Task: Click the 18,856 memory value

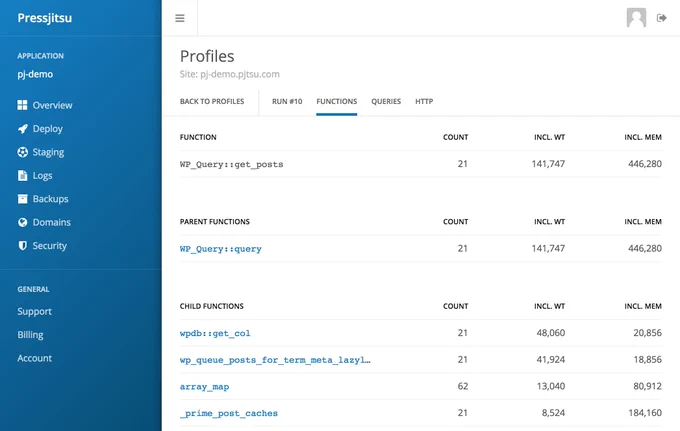Action: [x=647, y=359]
